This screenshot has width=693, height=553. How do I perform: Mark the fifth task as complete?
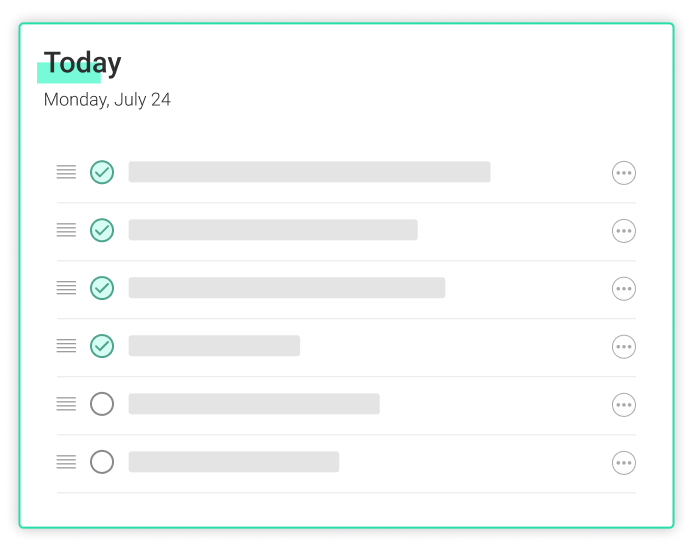102,404
